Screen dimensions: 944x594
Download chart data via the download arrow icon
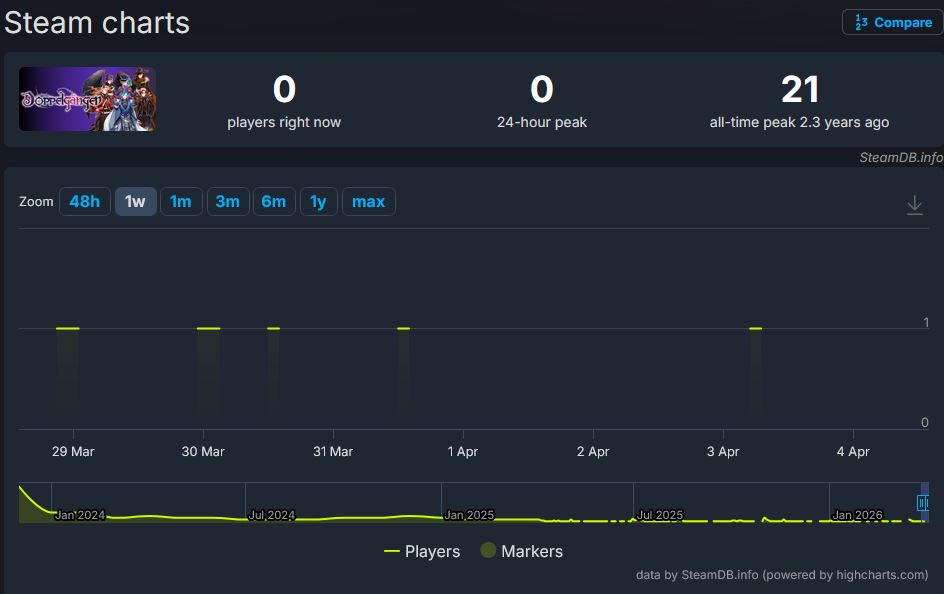pyautogui.click(x=914, y=205)
